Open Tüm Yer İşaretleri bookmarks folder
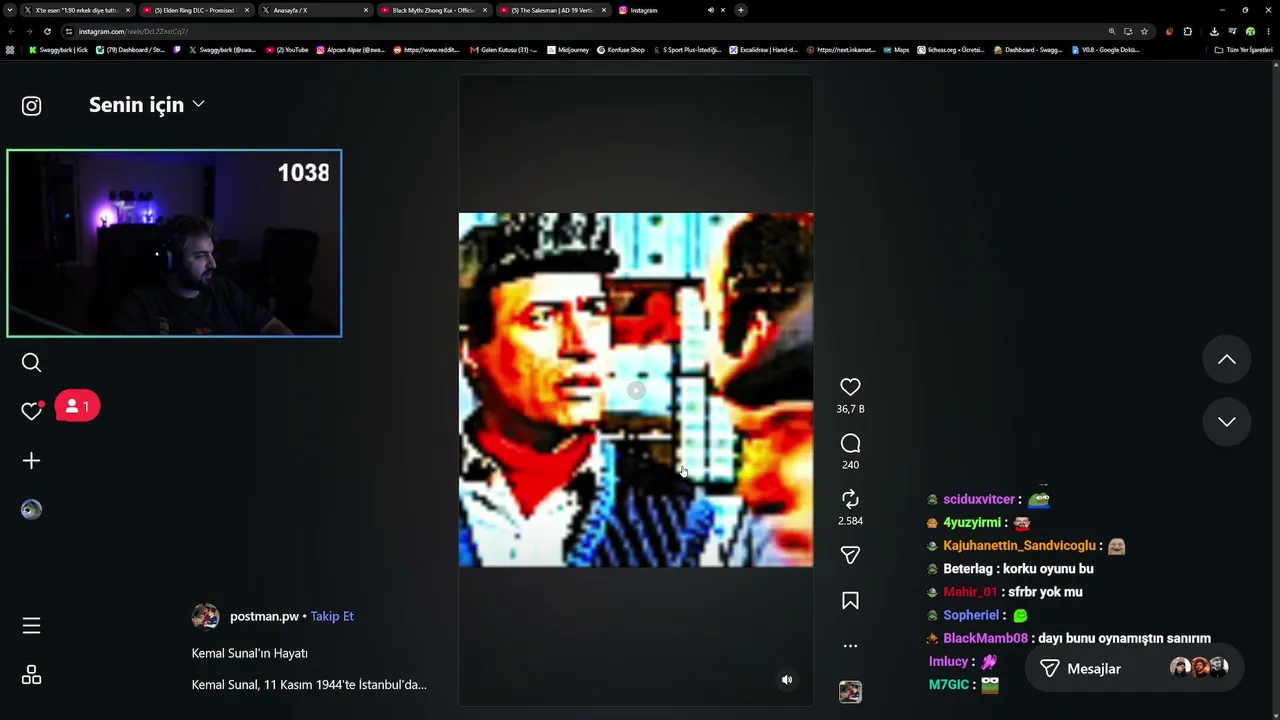The image size is (1280, 720). click(x=1243, y=50)
